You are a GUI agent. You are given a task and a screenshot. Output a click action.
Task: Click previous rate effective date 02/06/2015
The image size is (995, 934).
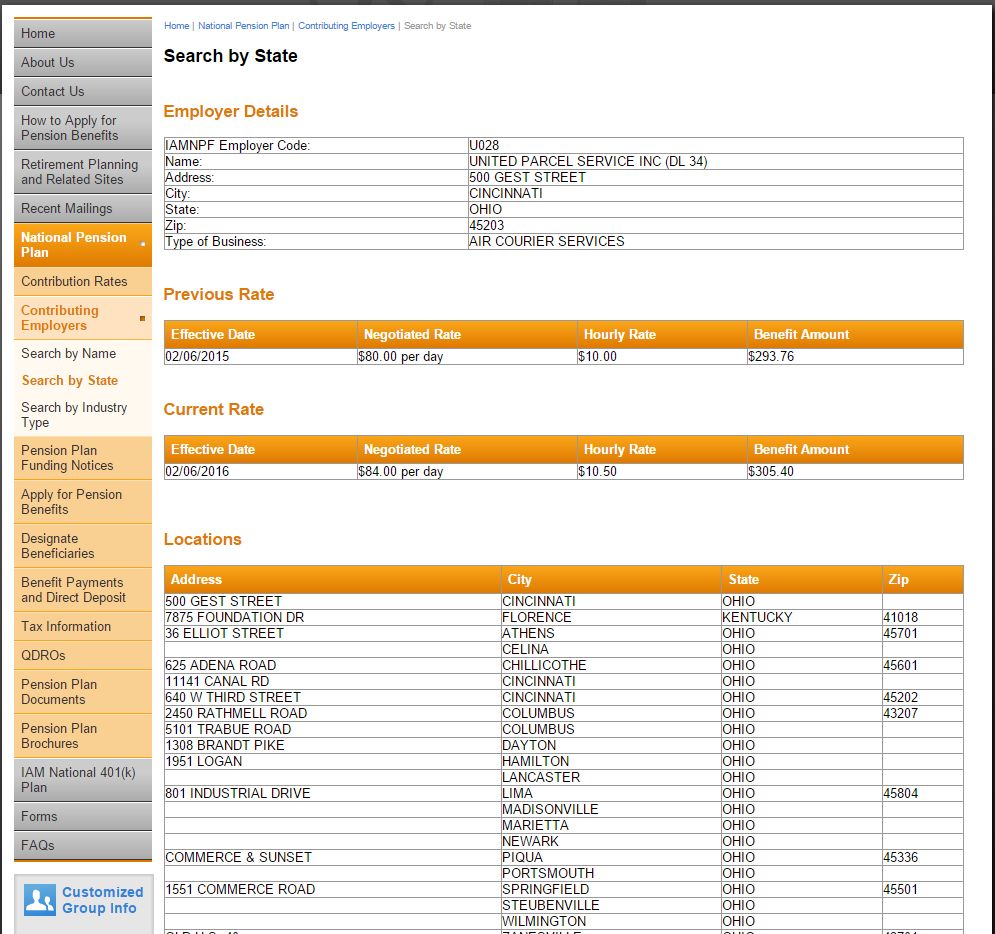197,357
